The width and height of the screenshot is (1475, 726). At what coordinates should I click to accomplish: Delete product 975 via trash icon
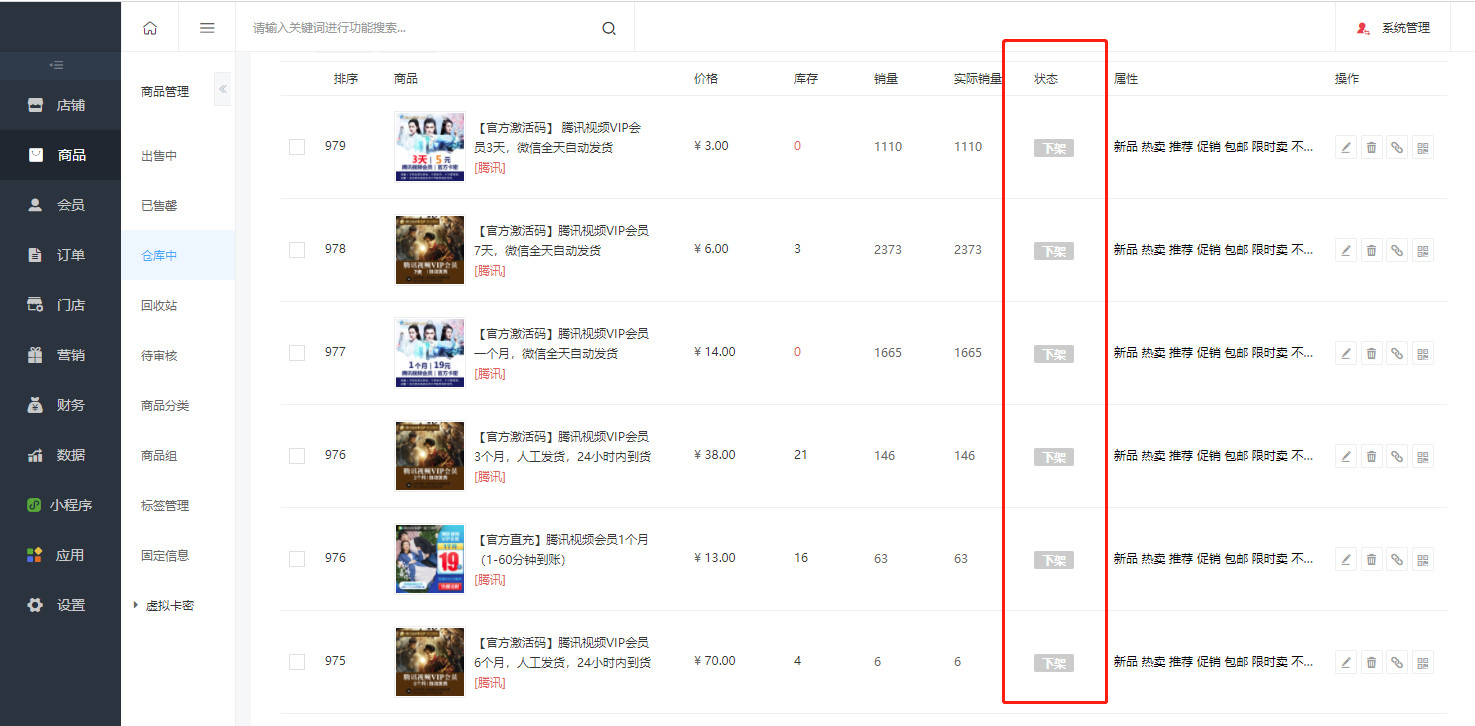tap(1372, 663)
